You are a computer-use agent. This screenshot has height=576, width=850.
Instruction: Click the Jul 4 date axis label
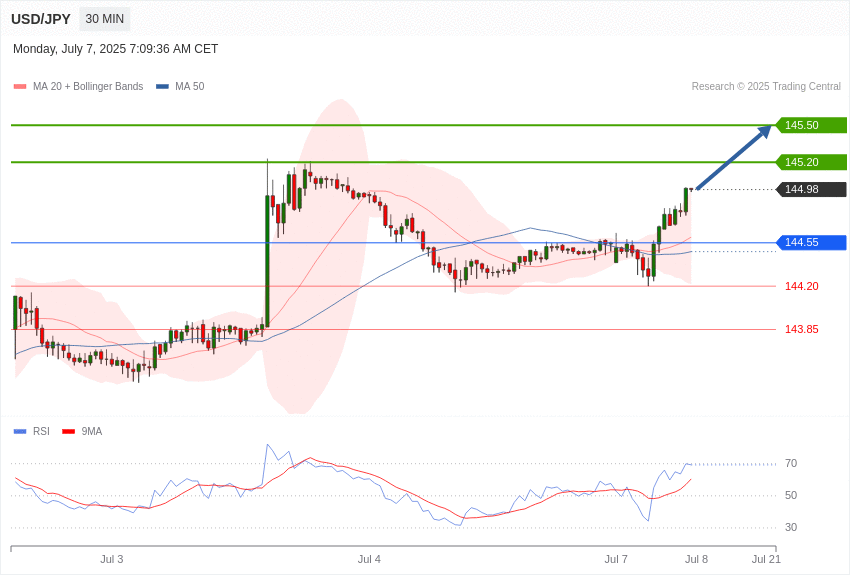click(x=369, y=559)
